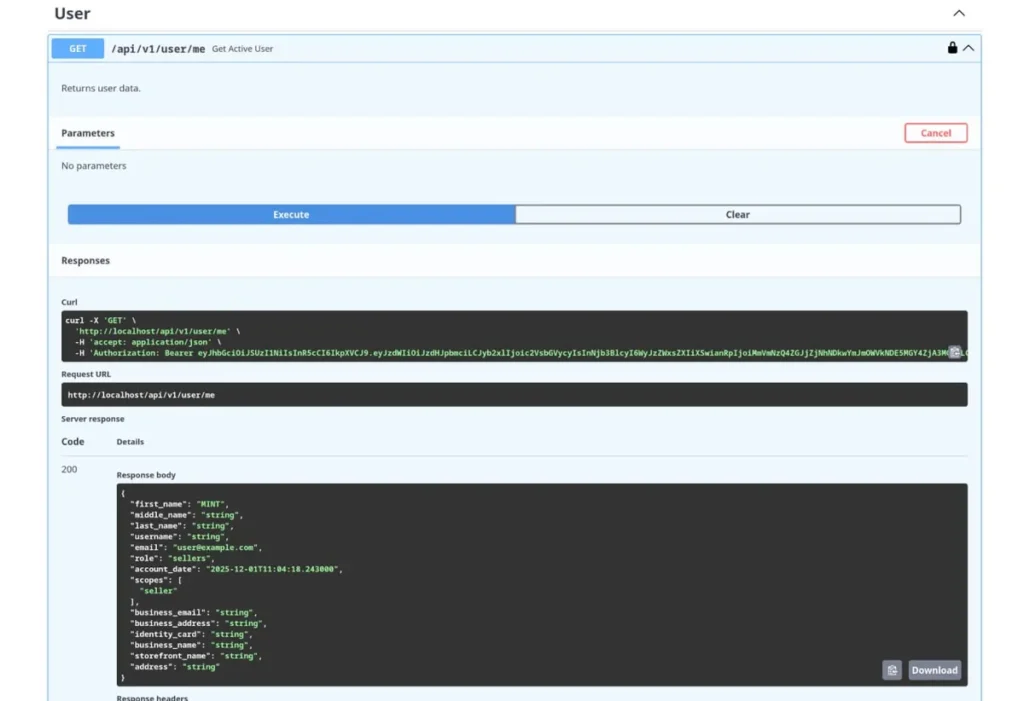The image size is (1024, 701).
Task: Click the 200 response code
Action: click(69, 469)
